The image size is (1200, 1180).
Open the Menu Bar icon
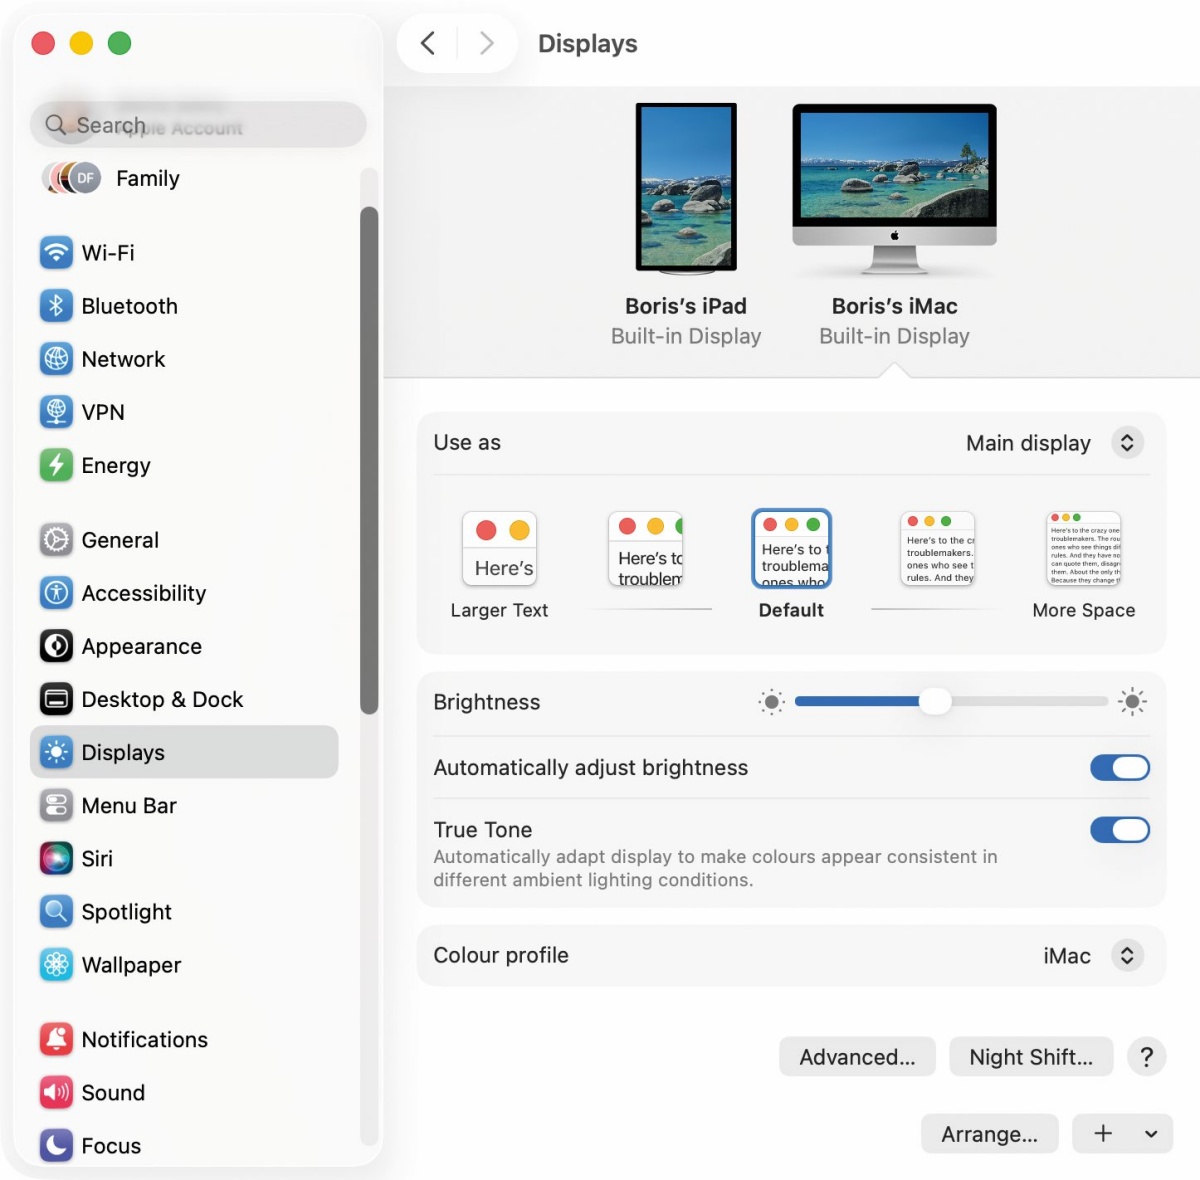point(56,804)
